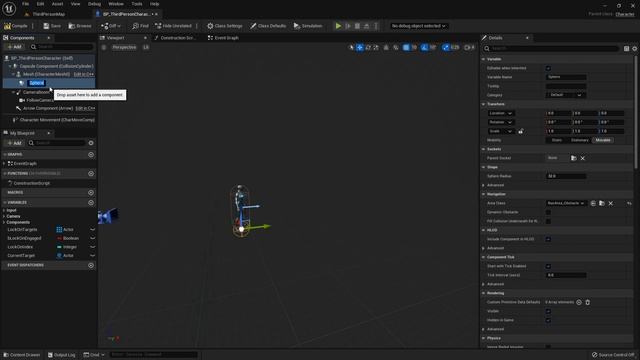Set Mobility to Static

tap(557, 140)
